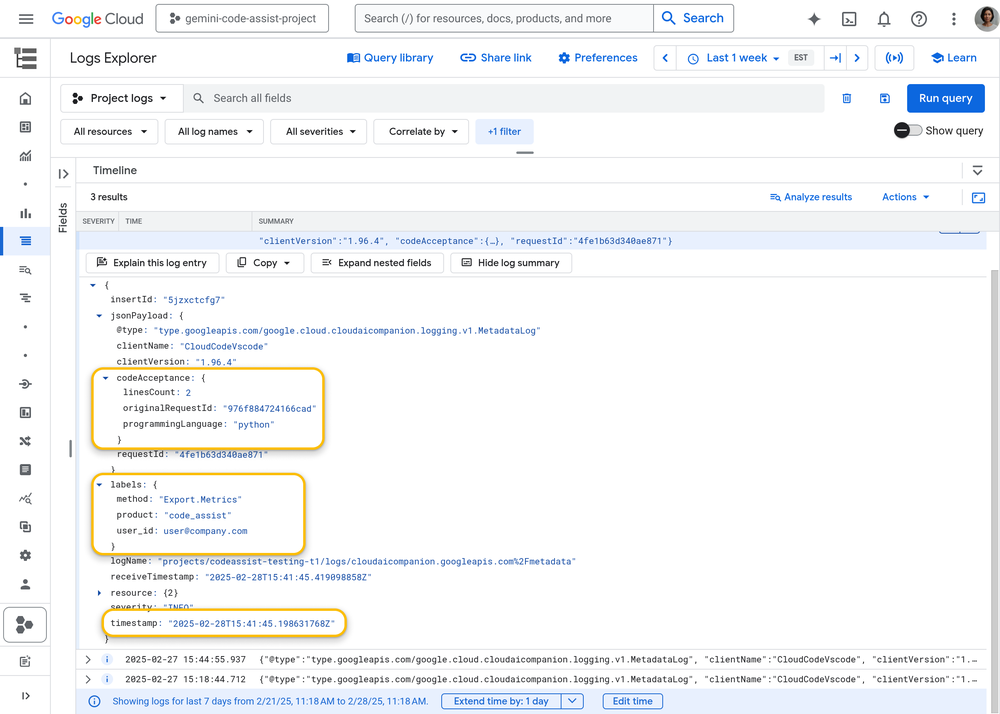Open Preferences
The image size is (1000, 714).
[598, 58]
